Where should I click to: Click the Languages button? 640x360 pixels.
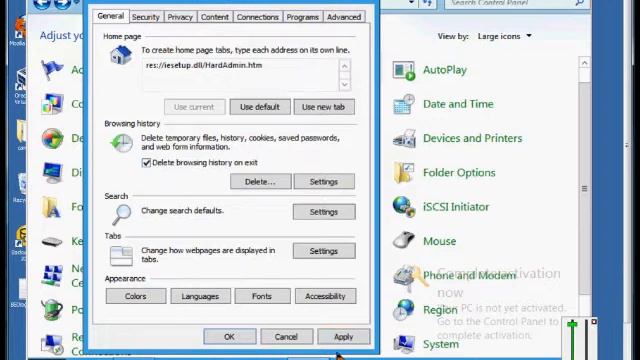tap(200, 296)
